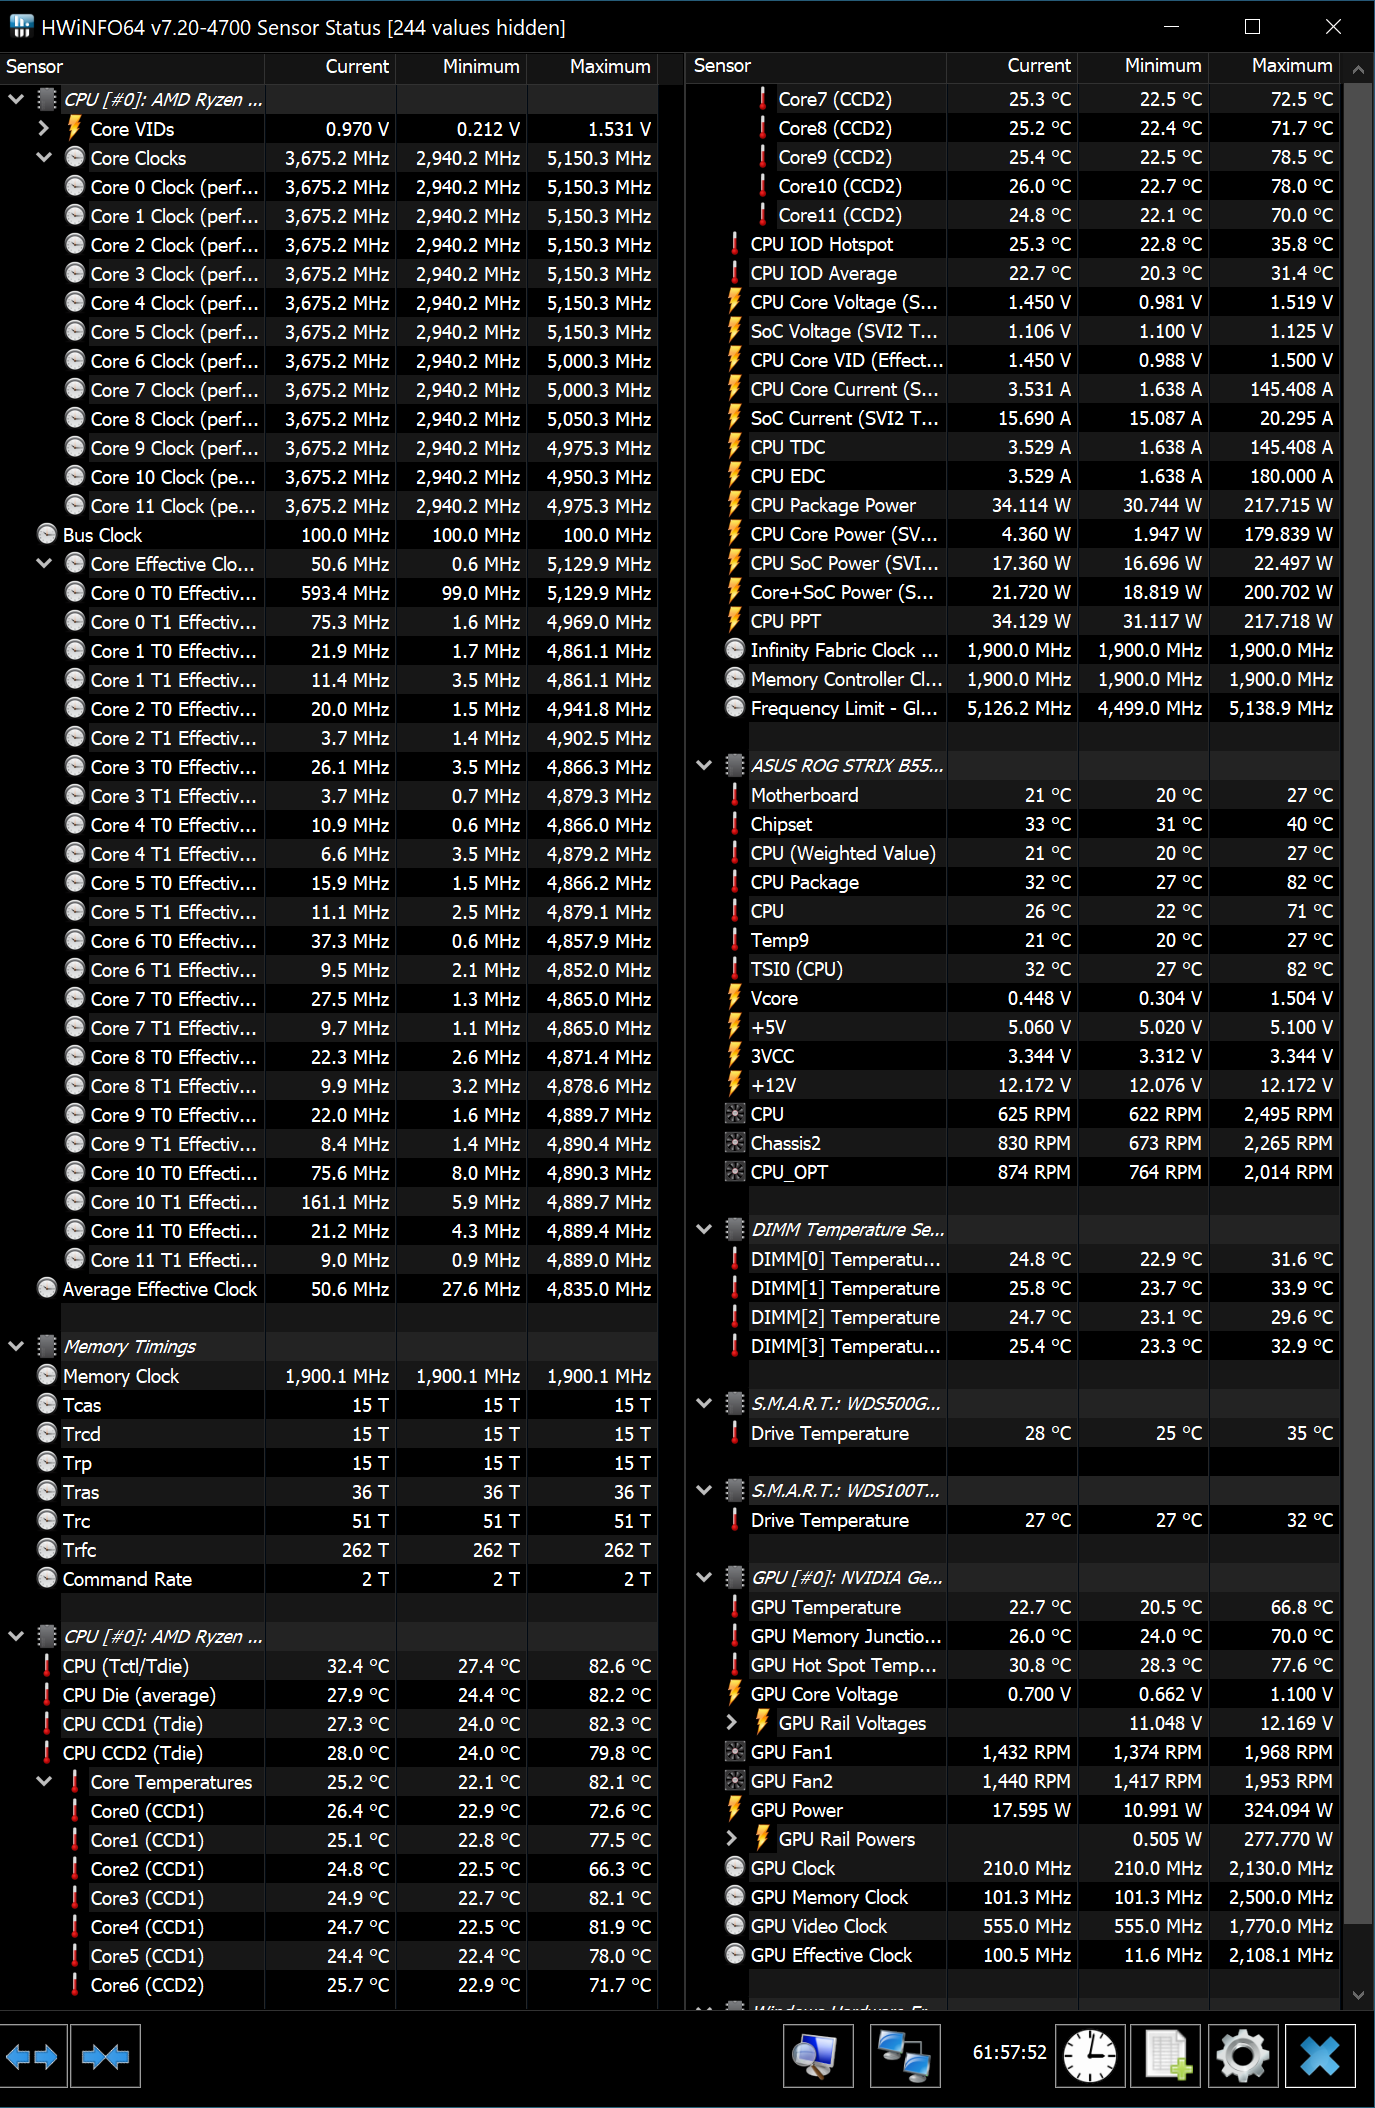Click the clock icon beside Infinity Fabric Clock
1375x2108 pixels.
tap(734, 649)
